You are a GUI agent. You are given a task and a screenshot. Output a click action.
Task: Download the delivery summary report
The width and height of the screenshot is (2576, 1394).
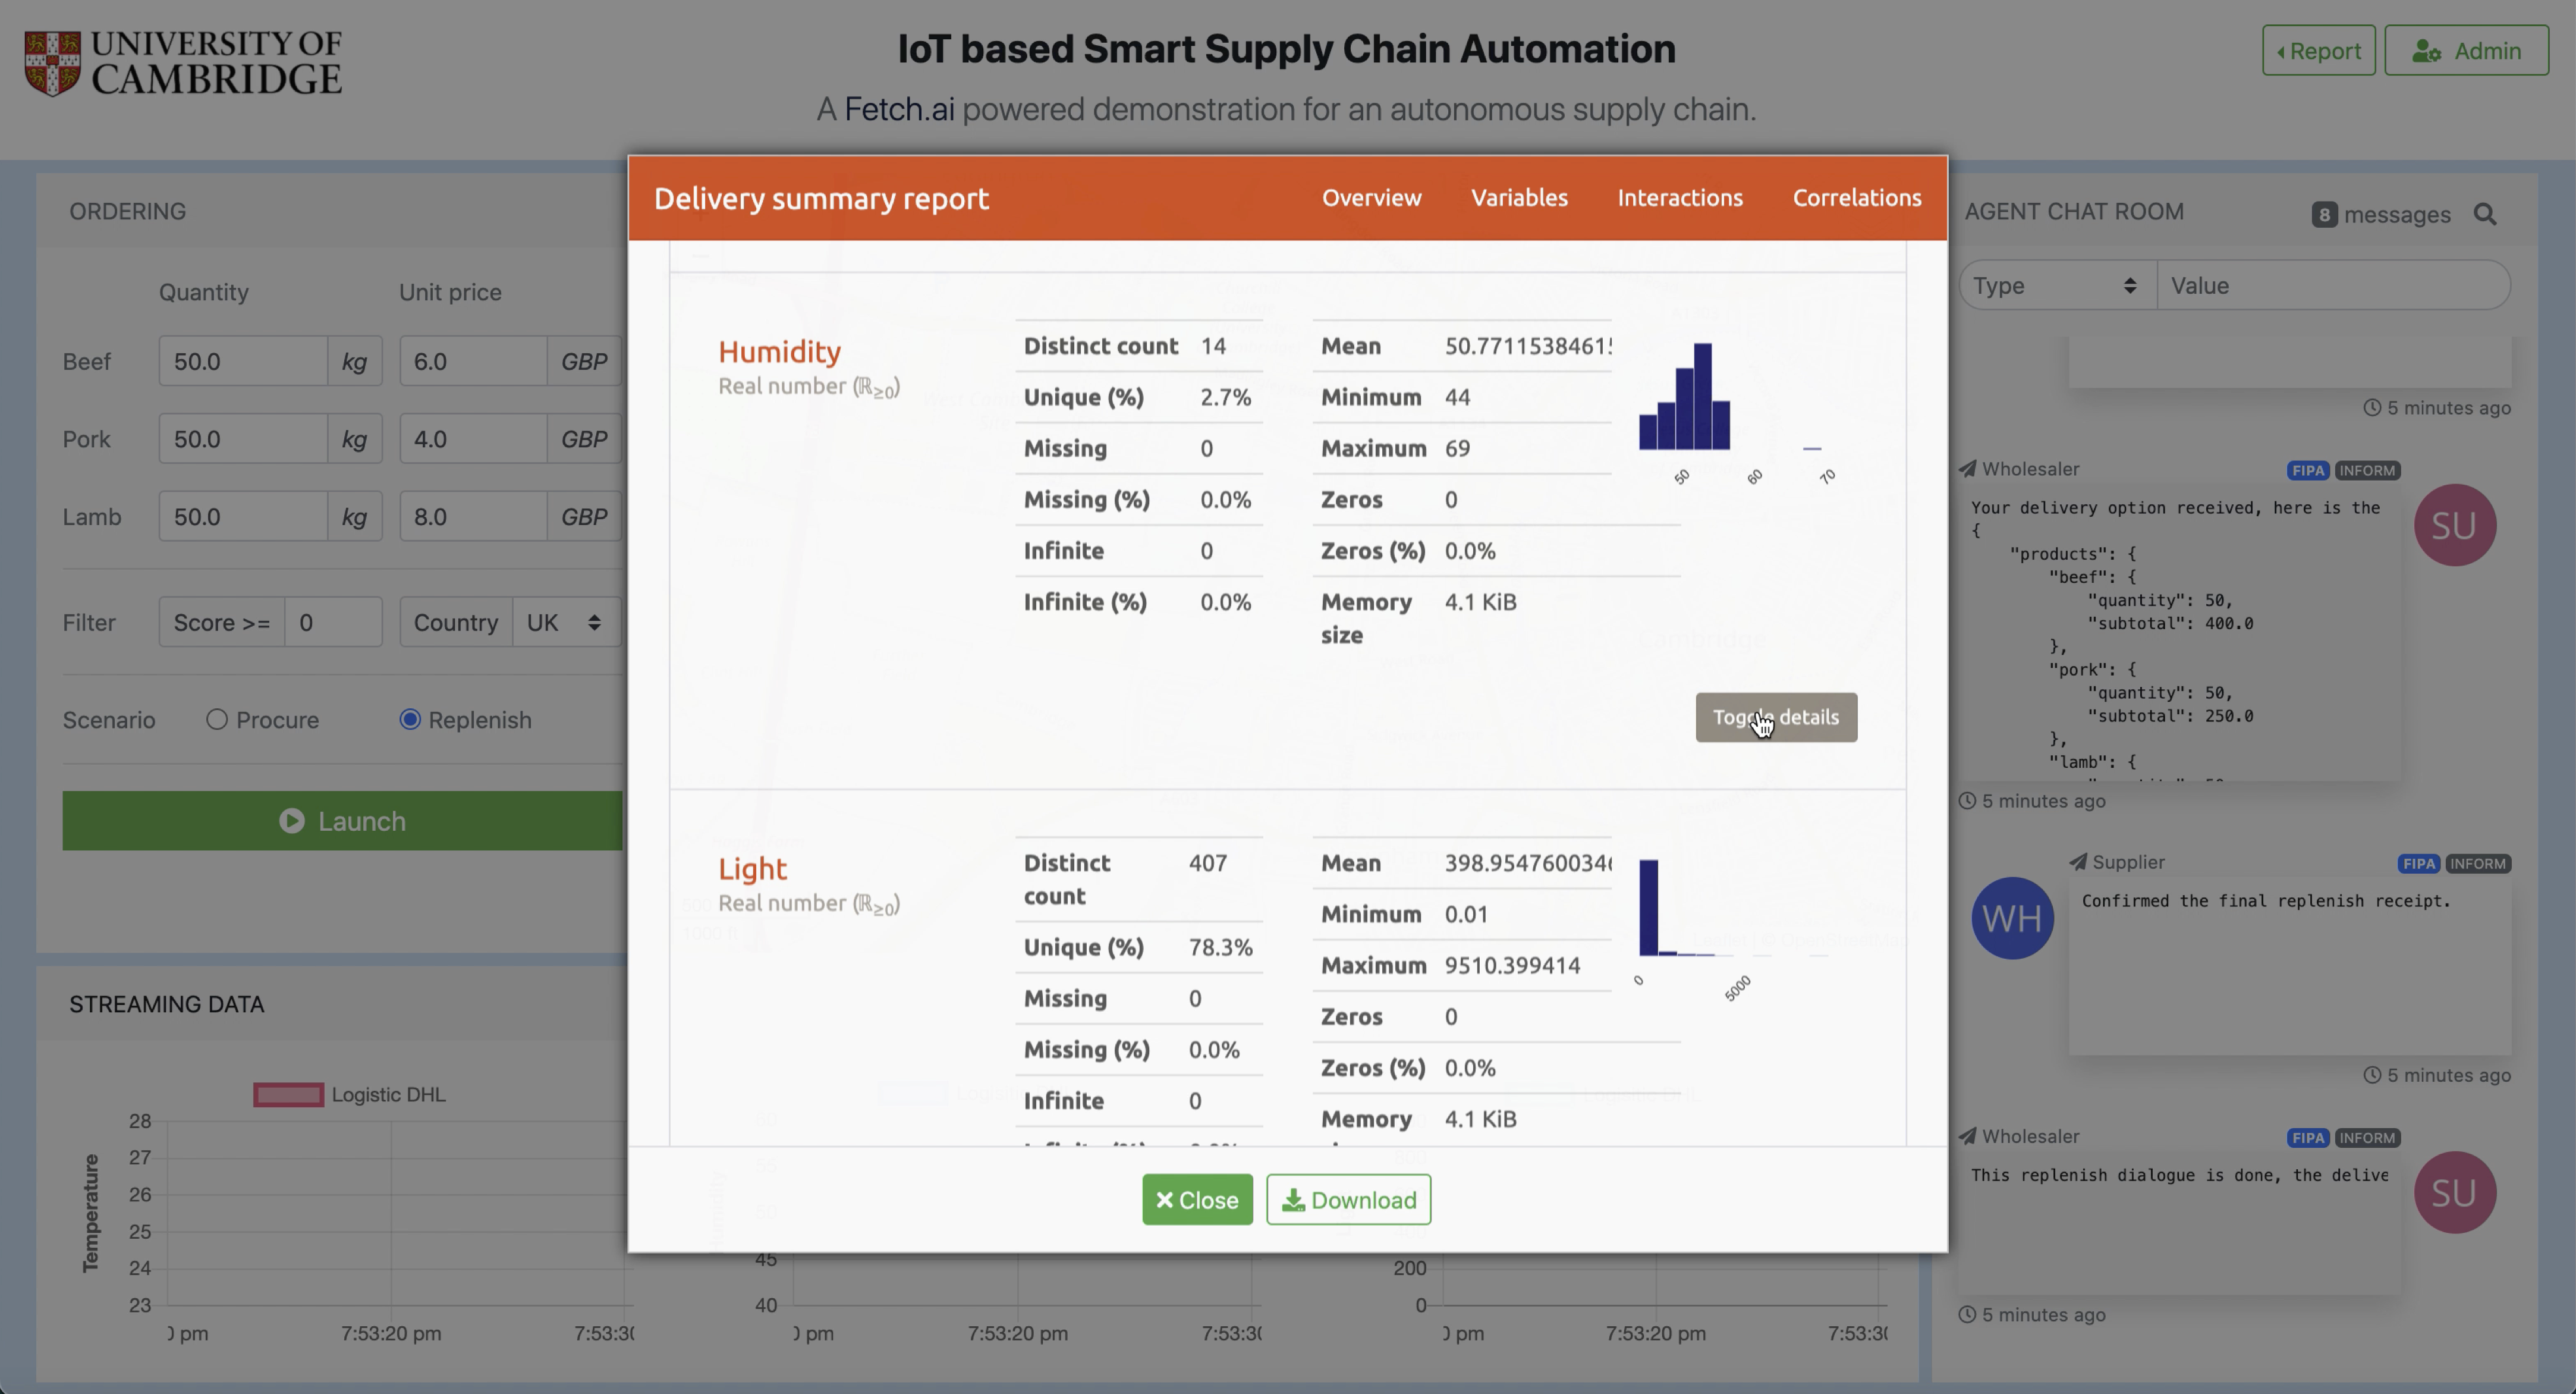pos(1348,1199)
